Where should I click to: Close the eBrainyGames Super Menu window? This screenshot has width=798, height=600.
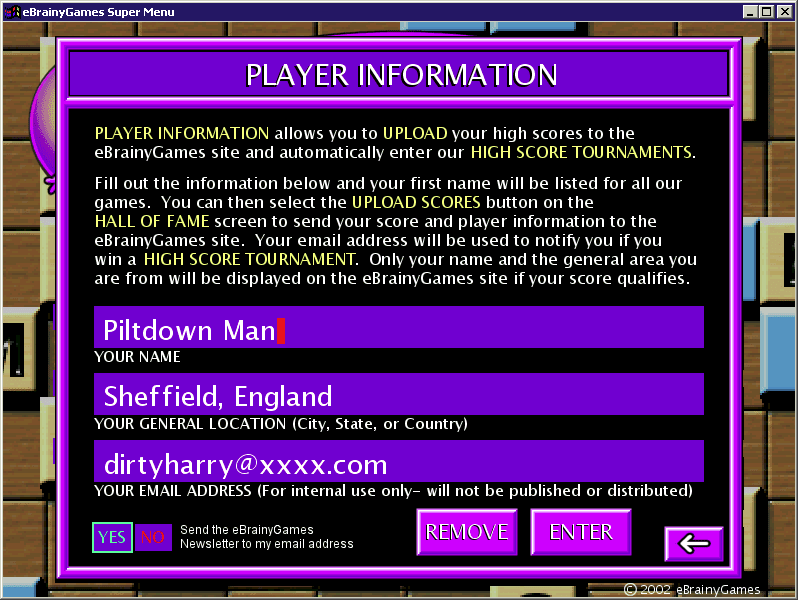point(784,11)
